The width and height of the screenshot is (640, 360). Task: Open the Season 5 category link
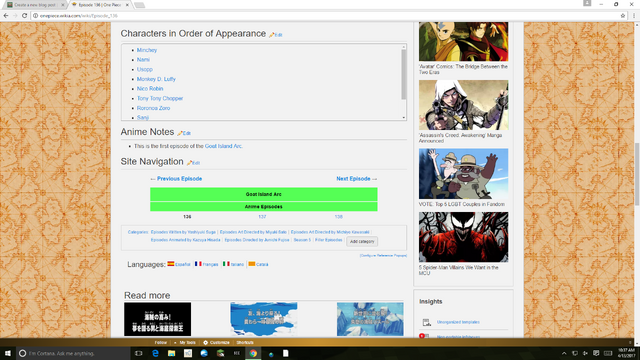(302, 240)
